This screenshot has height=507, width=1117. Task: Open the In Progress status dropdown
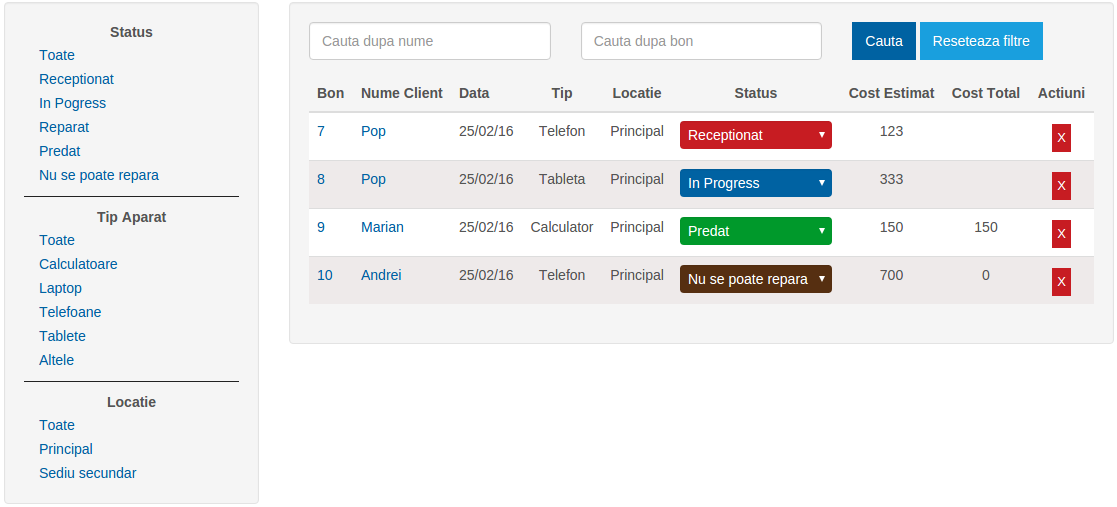(755, 183)
